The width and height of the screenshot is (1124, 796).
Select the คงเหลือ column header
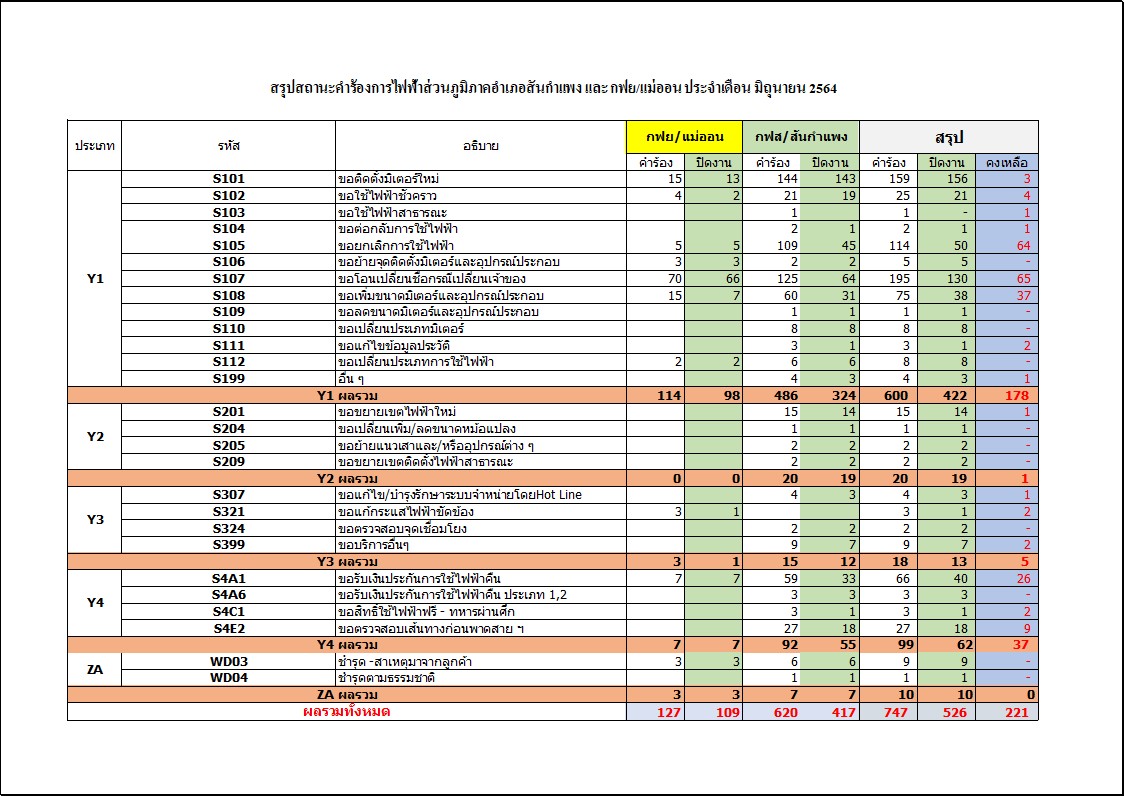pyautogui.click(x=1007, y=163)
